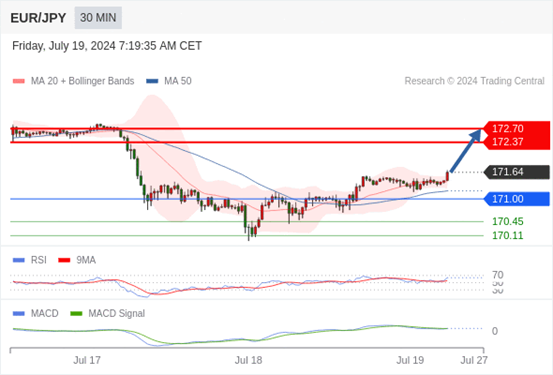Click the Jul 27 date axis label

(474, 360)
